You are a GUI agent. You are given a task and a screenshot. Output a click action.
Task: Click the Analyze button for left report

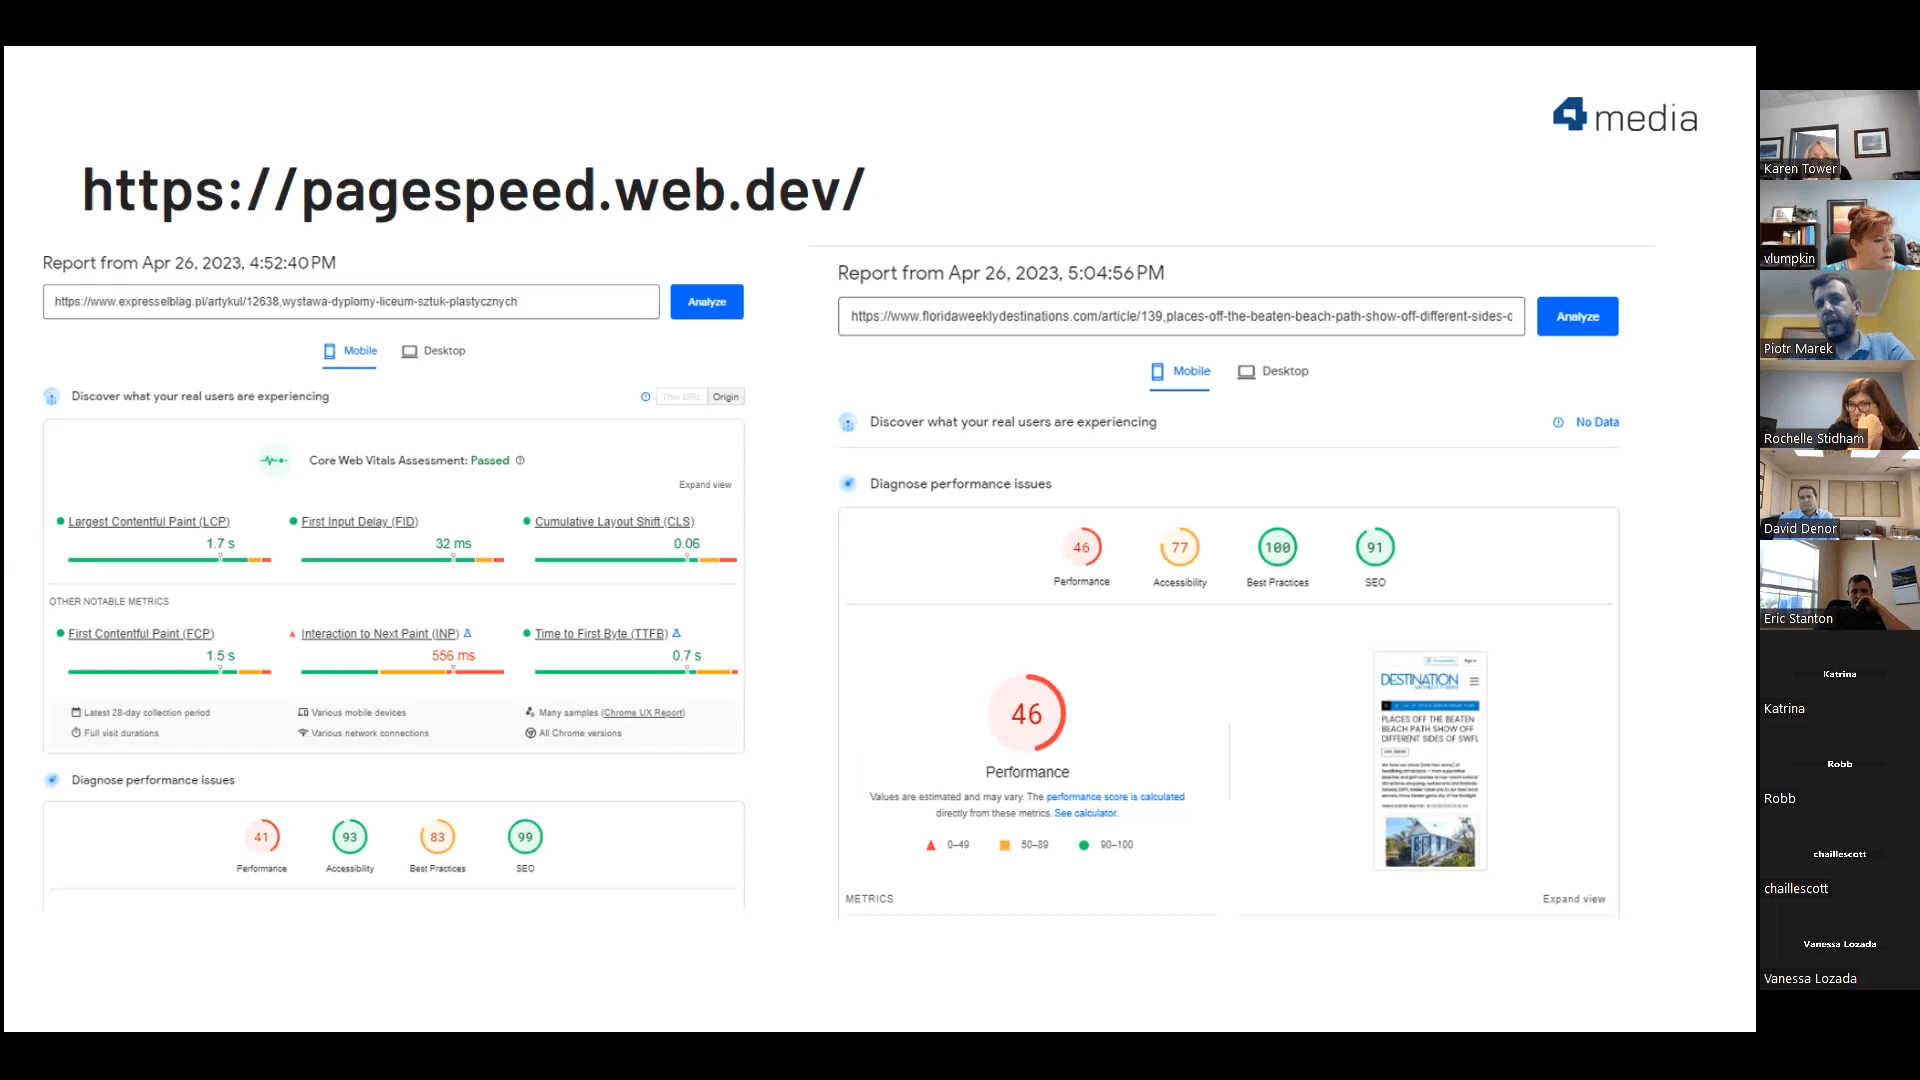pyautogui.click(x=707, y=301)
